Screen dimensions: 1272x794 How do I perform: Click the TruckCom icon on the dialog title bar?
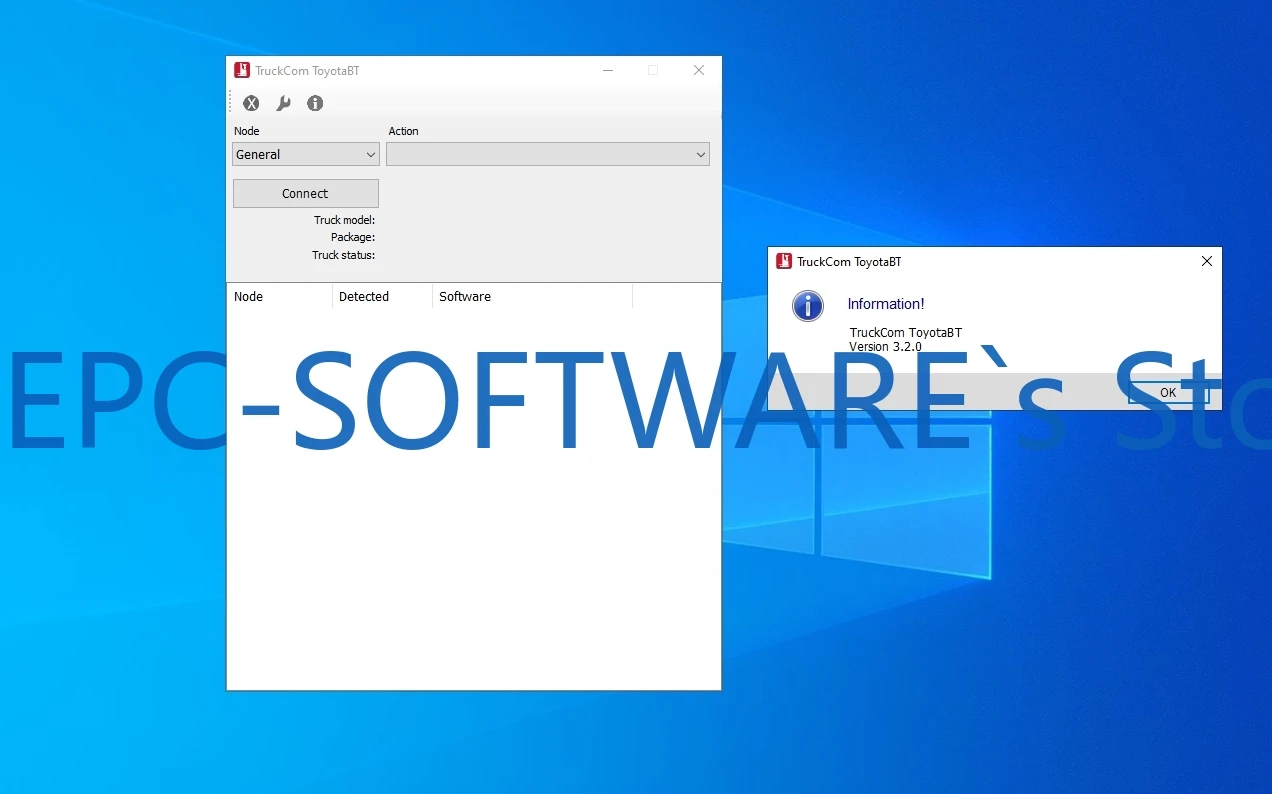coord(784,261)
